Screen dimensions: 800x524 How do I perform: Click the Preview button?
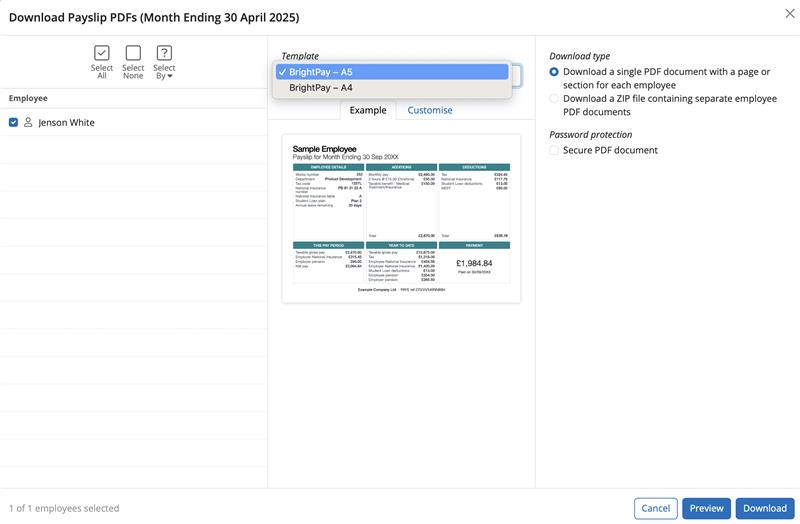[x=706, y=508]
